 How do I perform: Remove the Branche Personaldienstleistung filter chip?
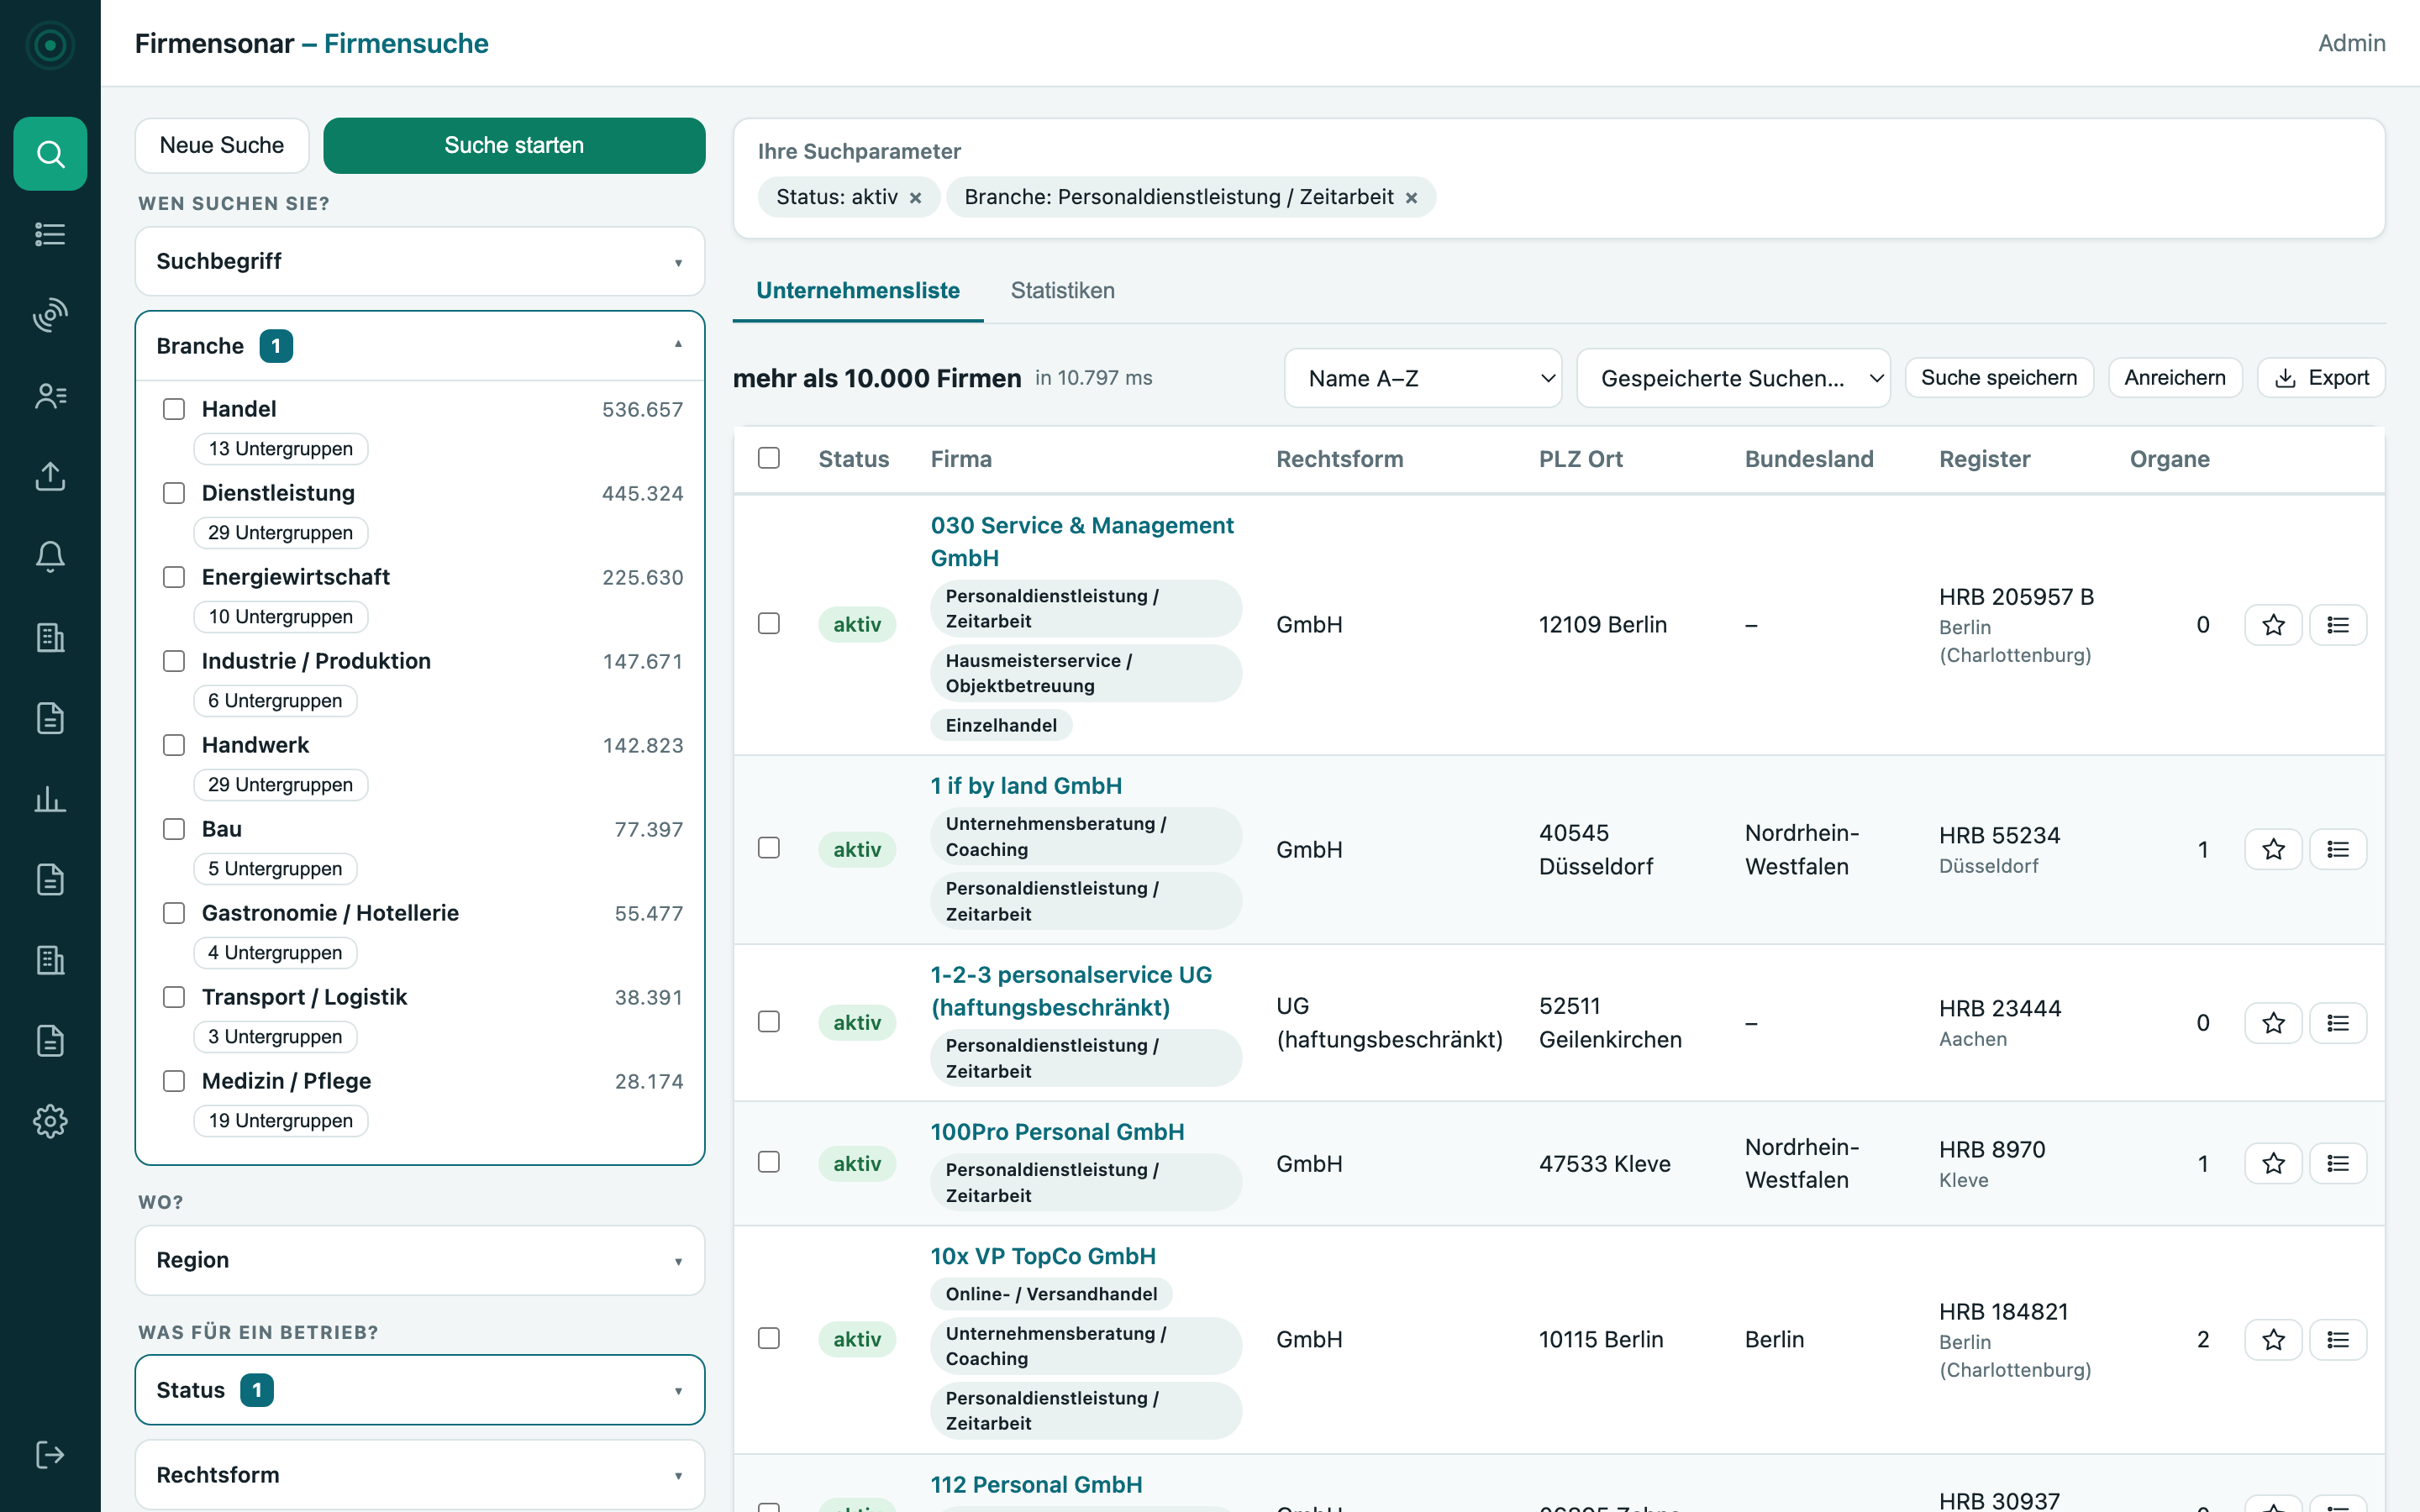pyautogui.click(x=1411, y=198)
